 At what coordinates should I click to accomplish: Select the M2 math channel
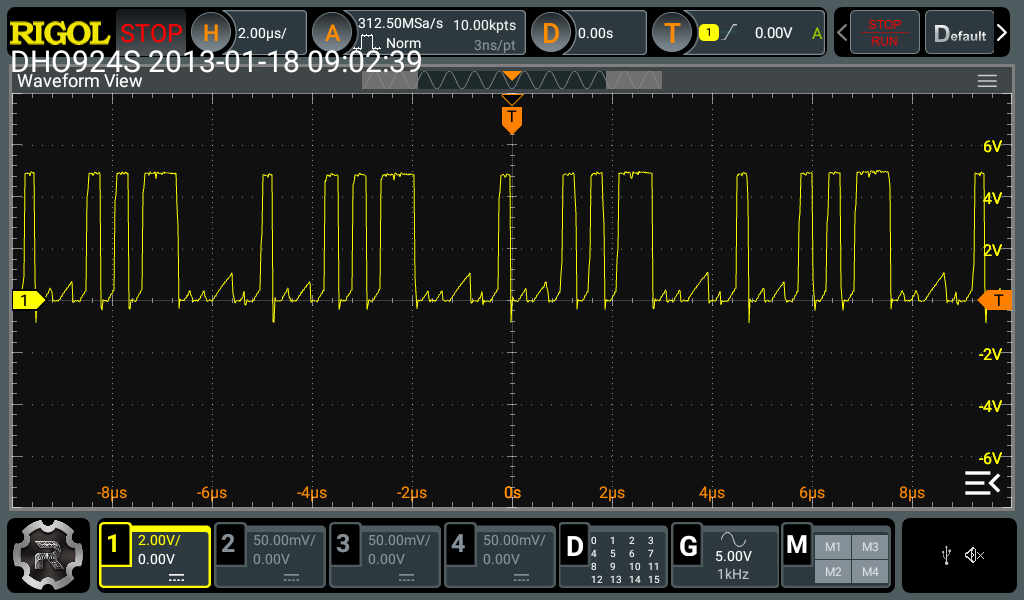pyautogui.click(x=833, y=572)
